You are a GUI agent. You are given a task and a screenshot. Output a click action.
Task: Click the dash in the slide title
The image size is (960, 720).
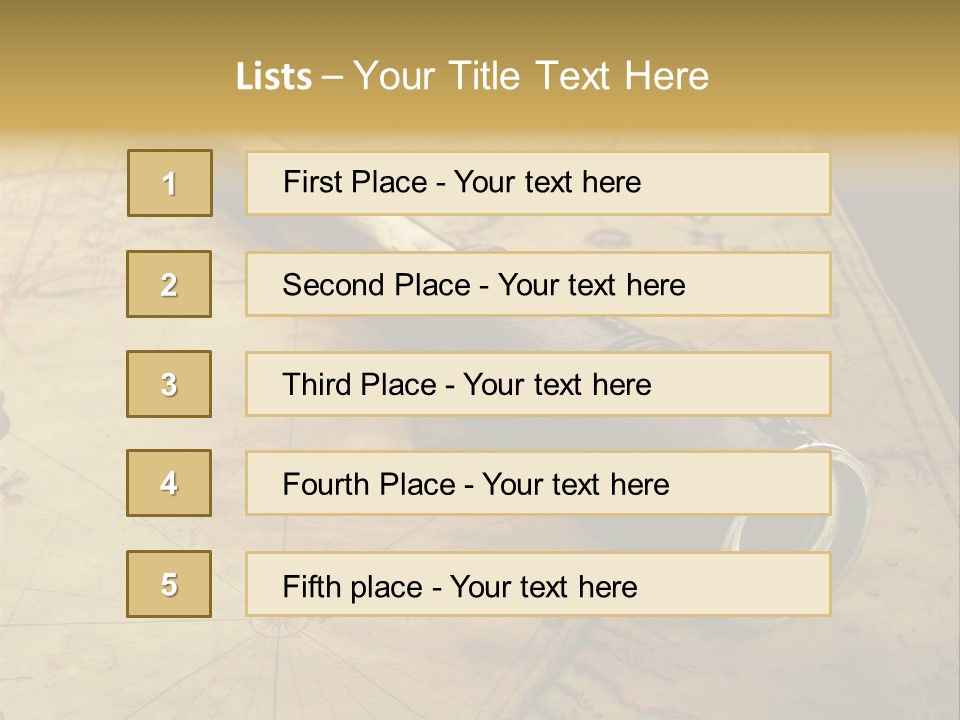333,77
